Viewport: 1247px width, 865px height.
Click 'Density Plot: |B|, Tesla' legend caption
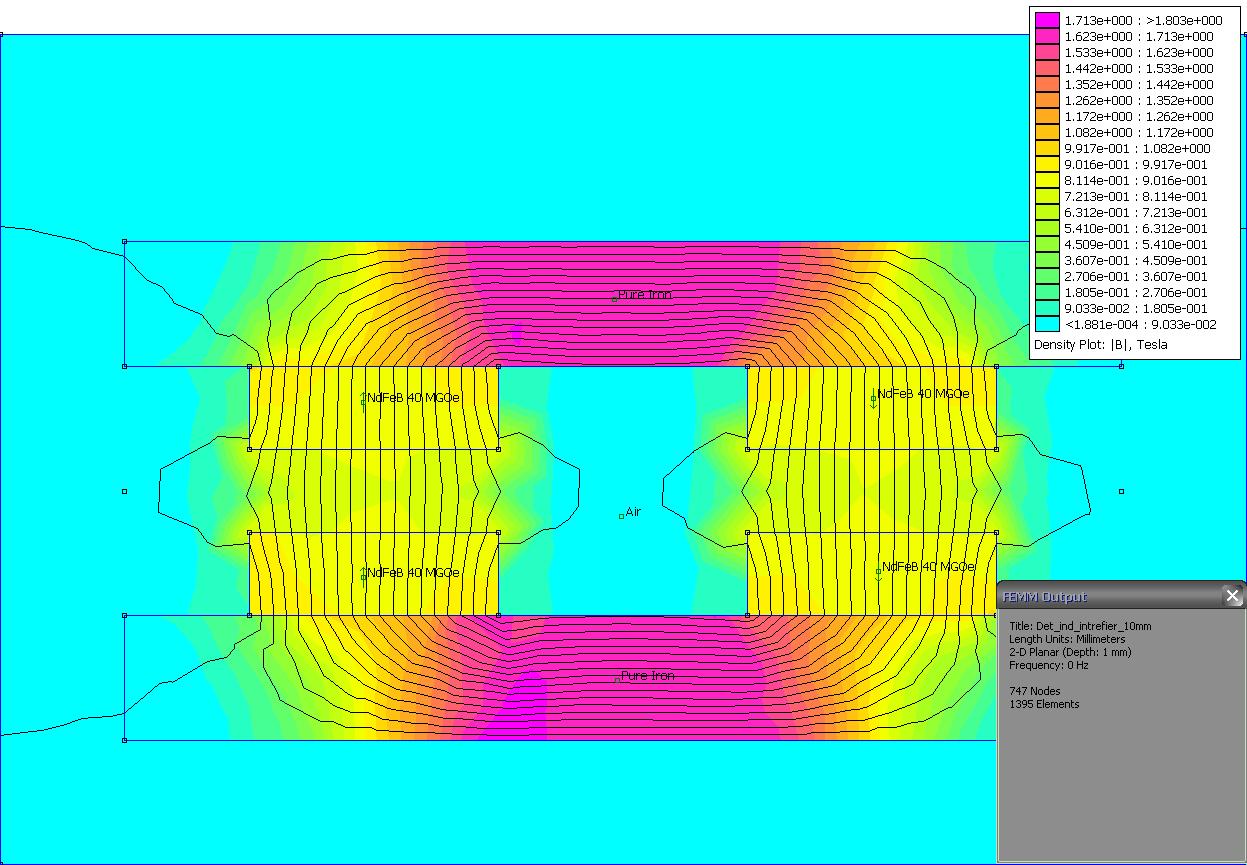pyautogui.click(x=1100, y=344)
